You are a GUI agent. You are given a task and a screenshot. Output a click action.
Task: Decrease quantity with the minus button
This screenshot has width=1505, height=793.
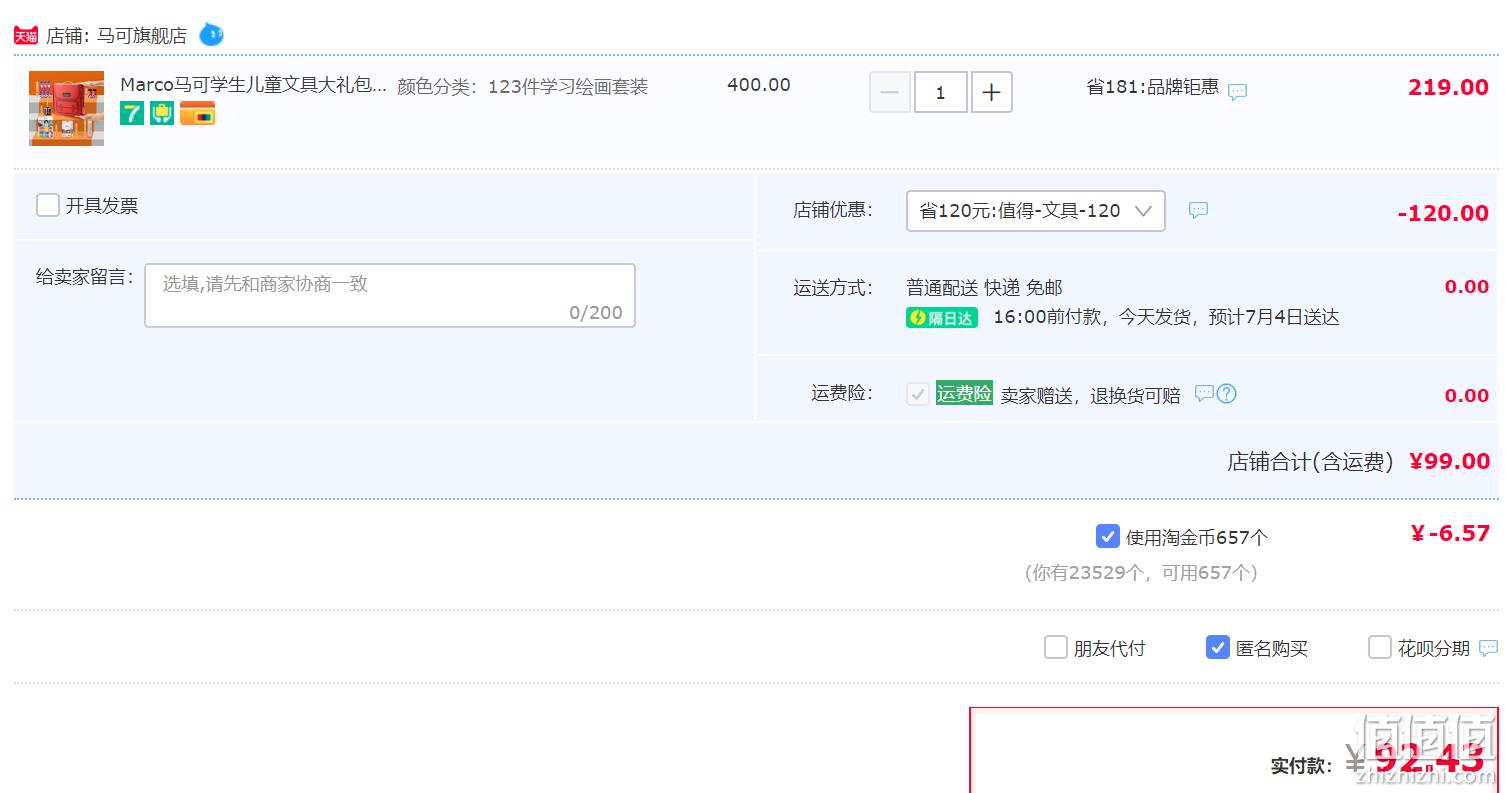[890, 93]
